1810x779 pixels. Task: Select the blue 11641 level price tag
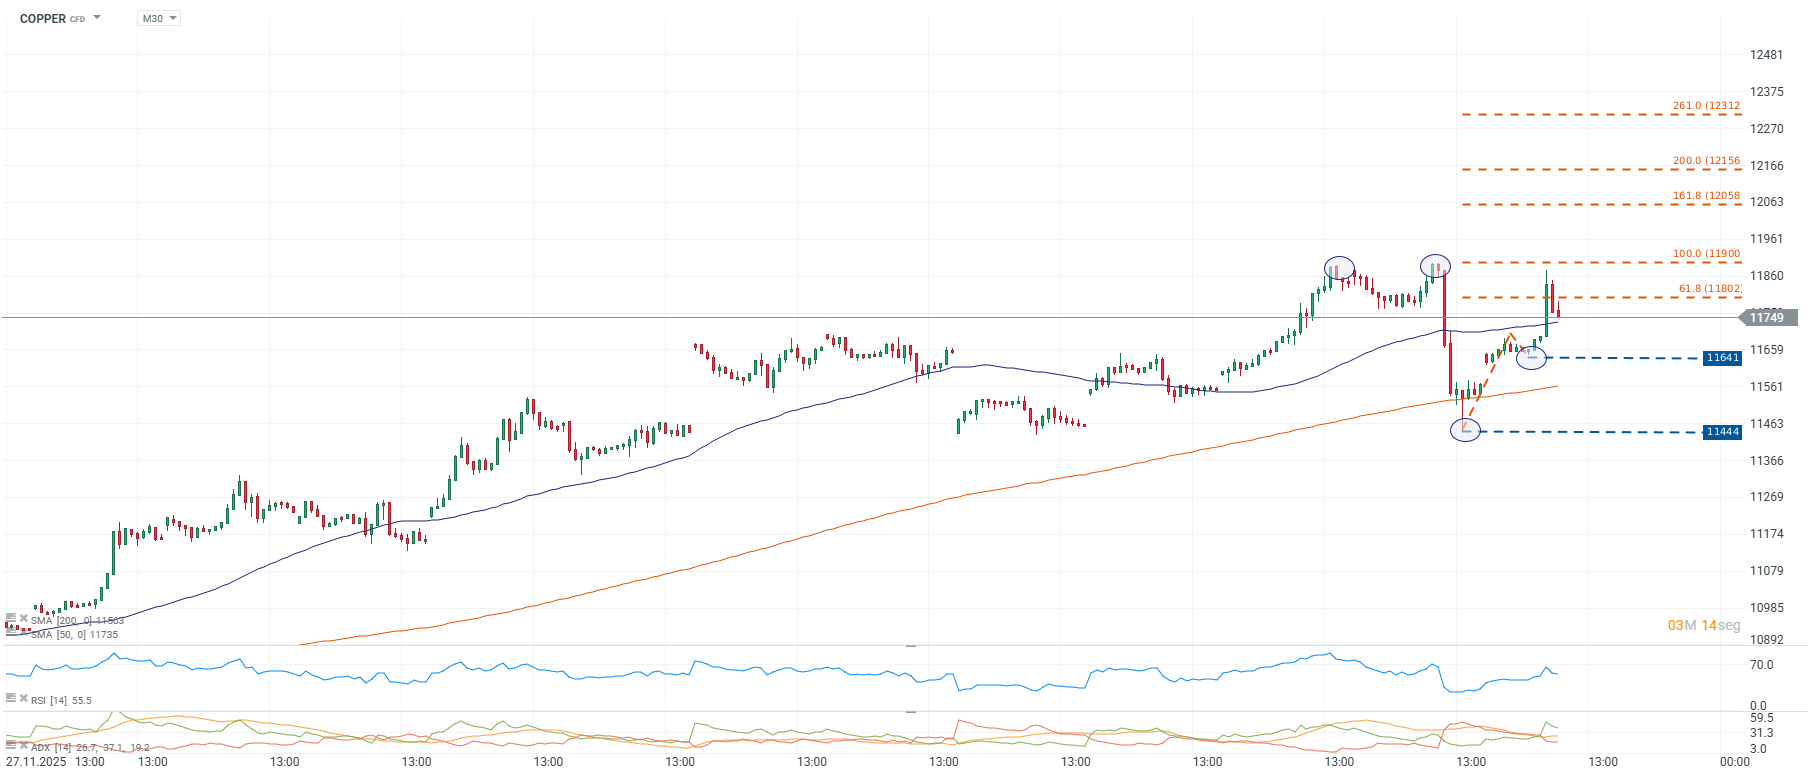1722,358
